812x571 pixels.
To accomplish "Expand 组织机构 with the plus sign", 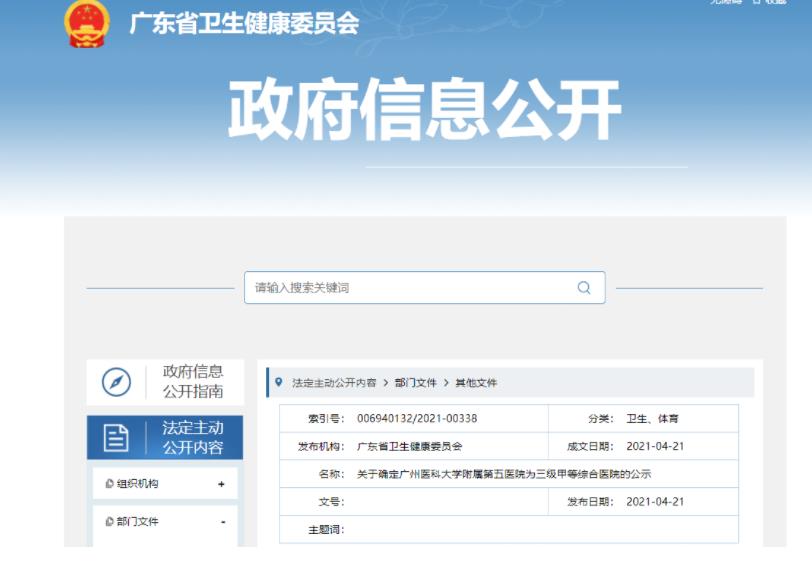I will [221, 484].
